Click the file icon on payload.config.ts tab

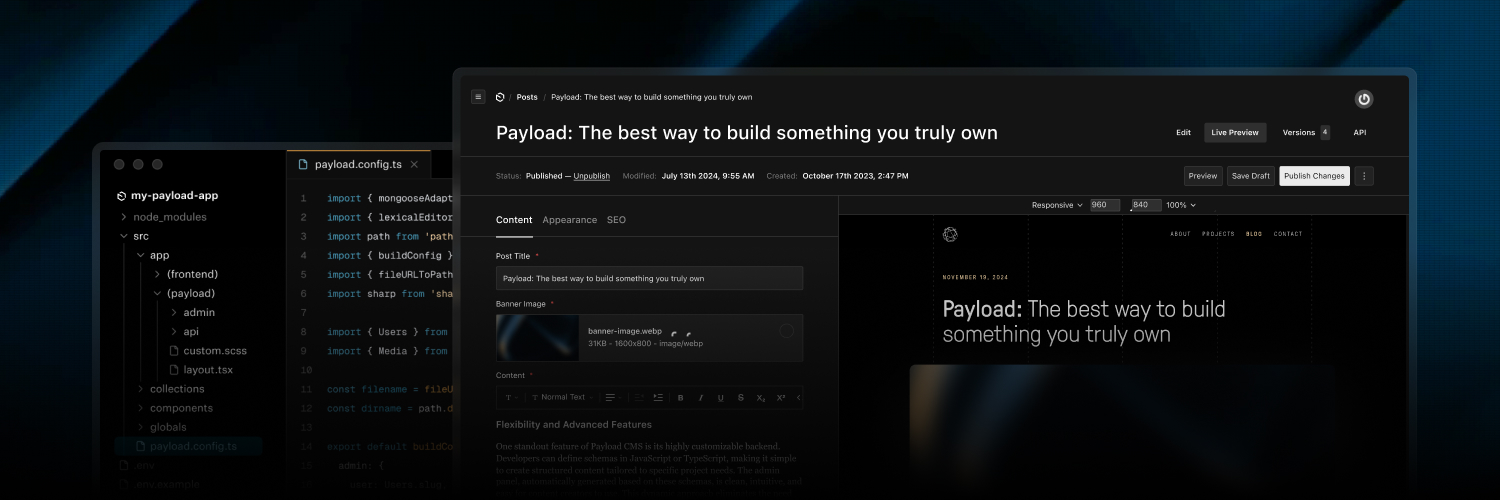[304, 164]
